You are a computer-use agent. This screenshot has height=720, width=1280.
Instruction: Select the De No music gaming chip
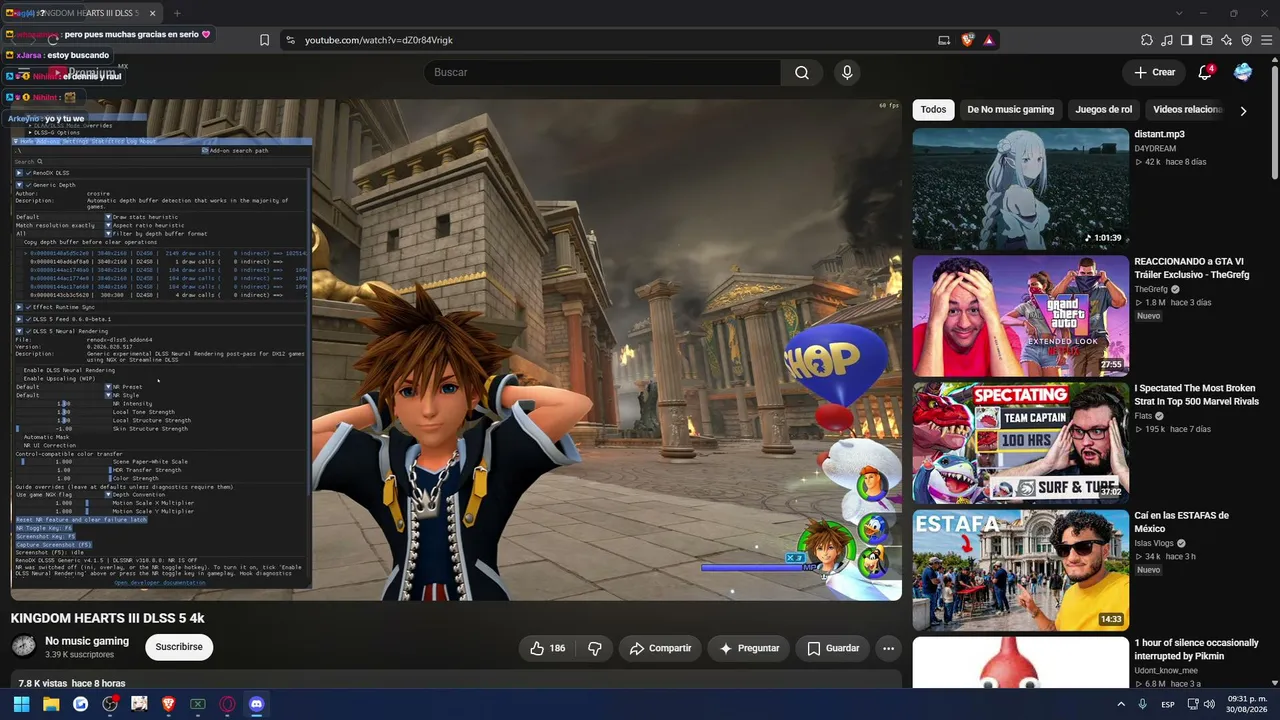click(1010, 110)
